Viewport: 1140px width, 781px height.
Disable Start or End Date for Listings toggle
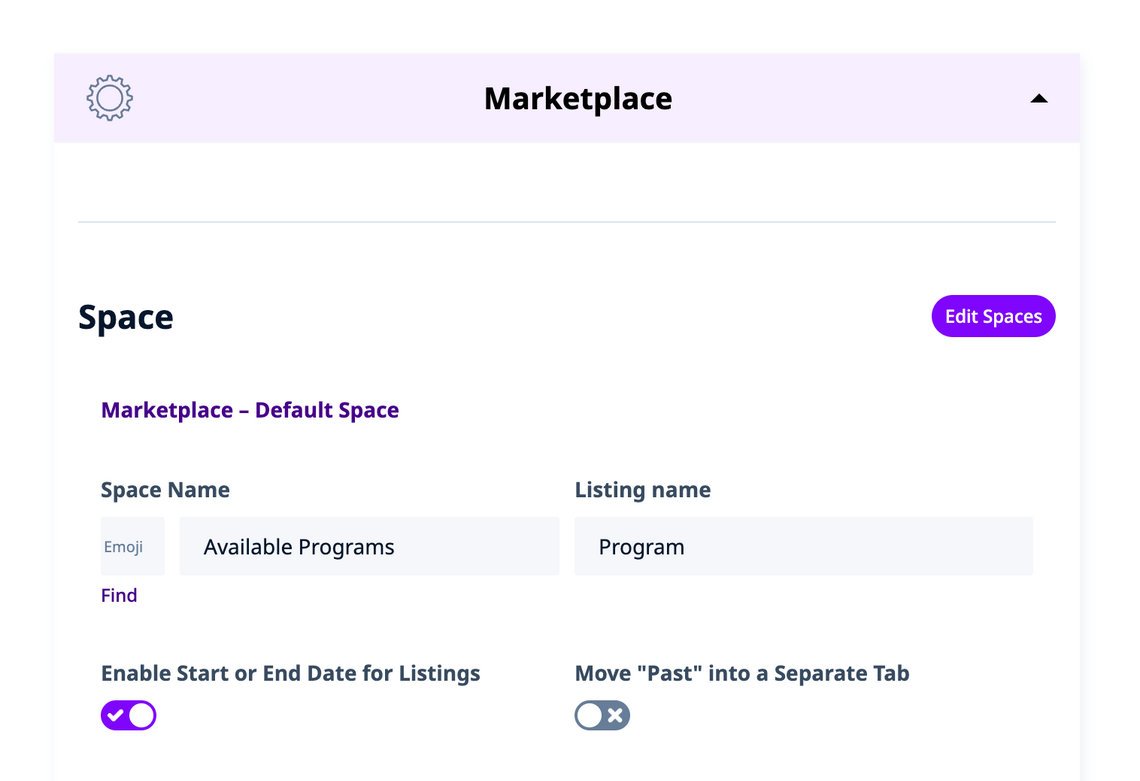[129, 715]
